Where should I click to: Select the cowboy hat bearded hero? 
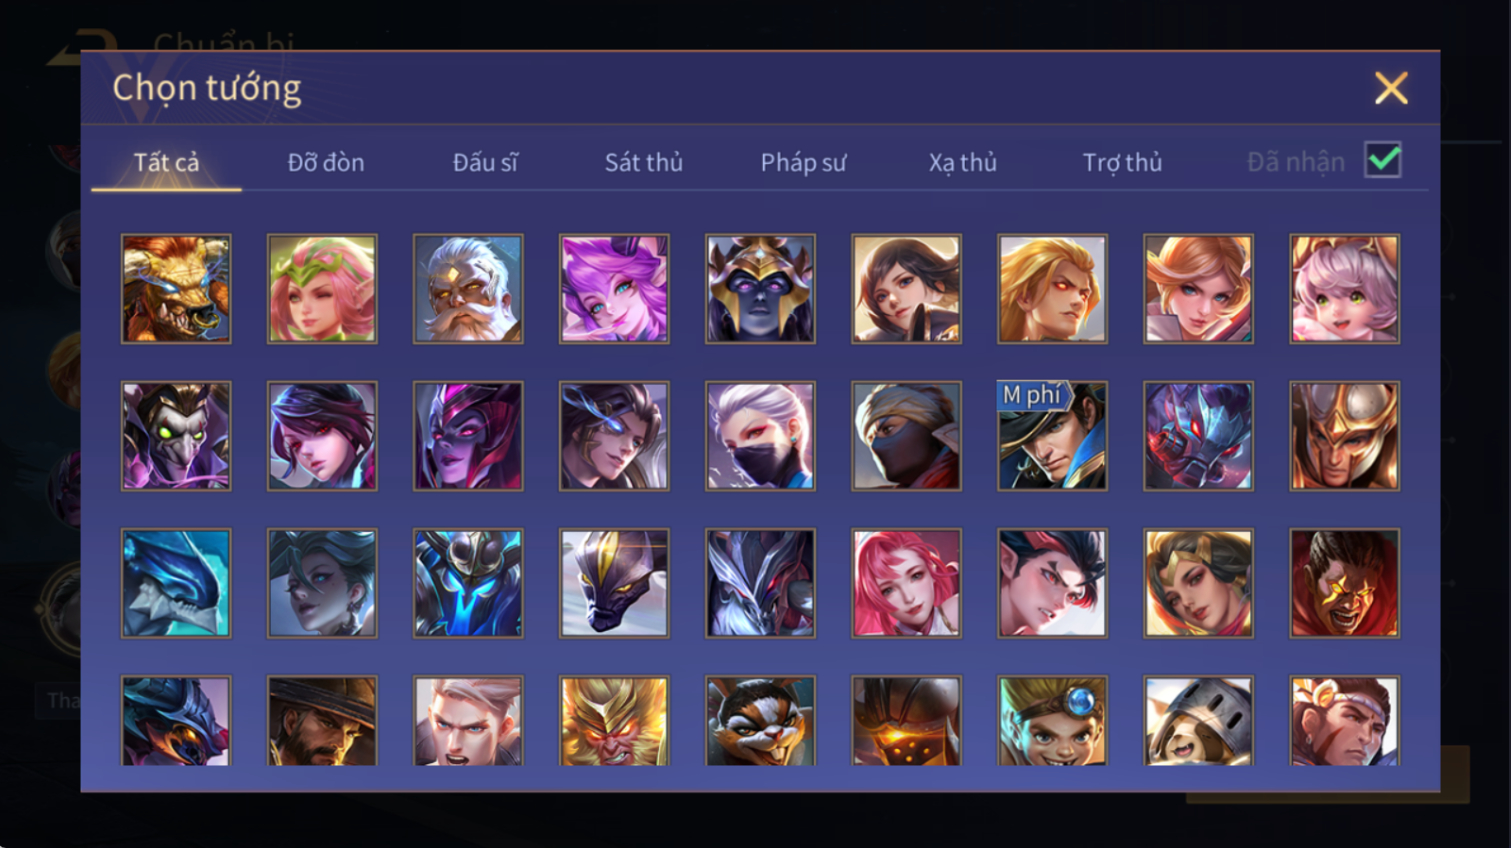pos(322,721)
